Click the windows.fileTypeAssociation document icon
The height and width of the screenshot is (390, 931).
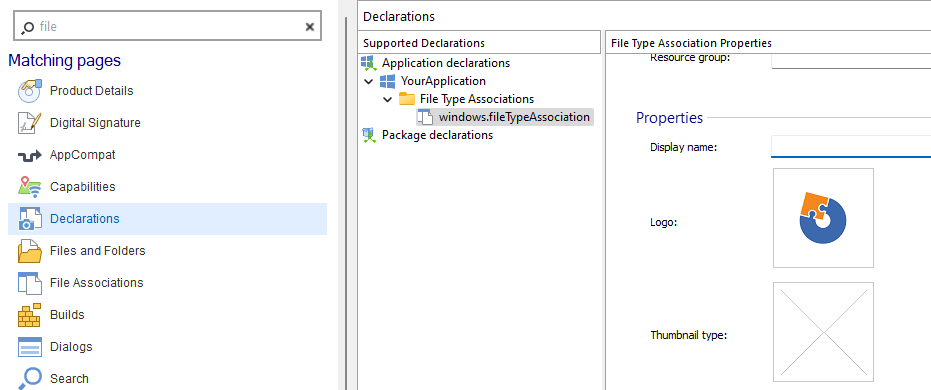(x=425, y=117)
